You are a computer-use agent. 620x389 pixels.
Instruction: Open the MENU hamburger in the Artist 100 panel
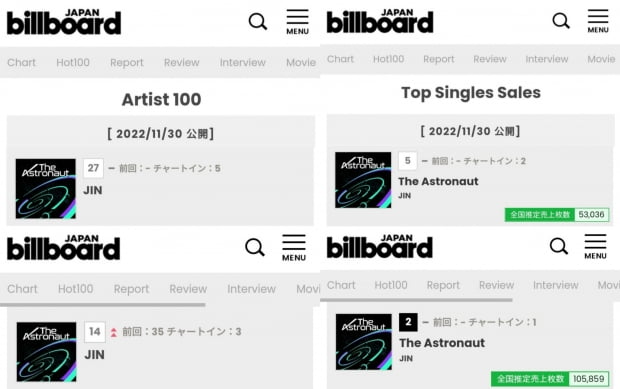point(297,22)
